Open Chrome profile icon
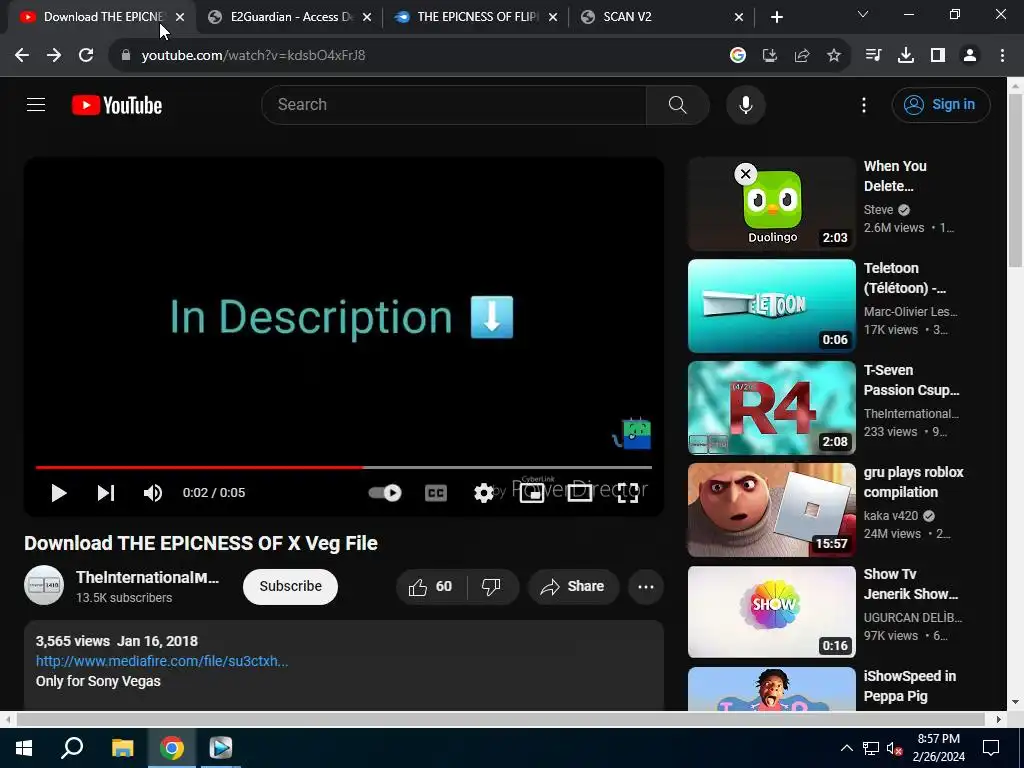The height and width of the screenshot is (768, 1024). pyautogui.click(x=970, y=56)
